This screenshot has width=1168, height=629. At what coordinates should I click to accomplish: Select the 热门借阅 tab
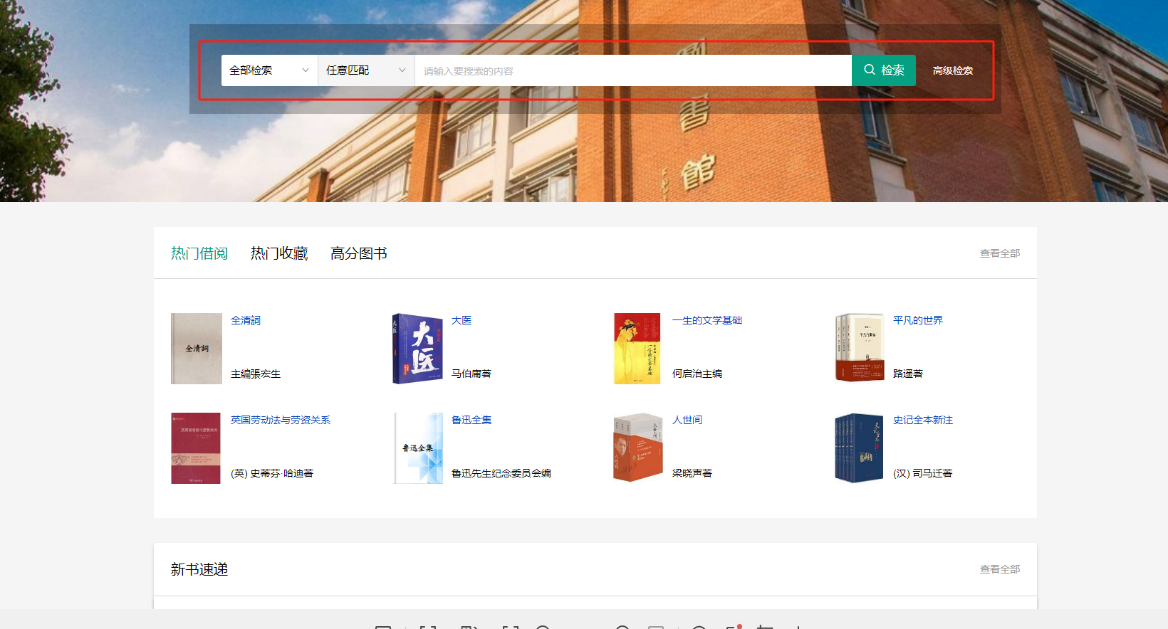(x=199, y=254)
